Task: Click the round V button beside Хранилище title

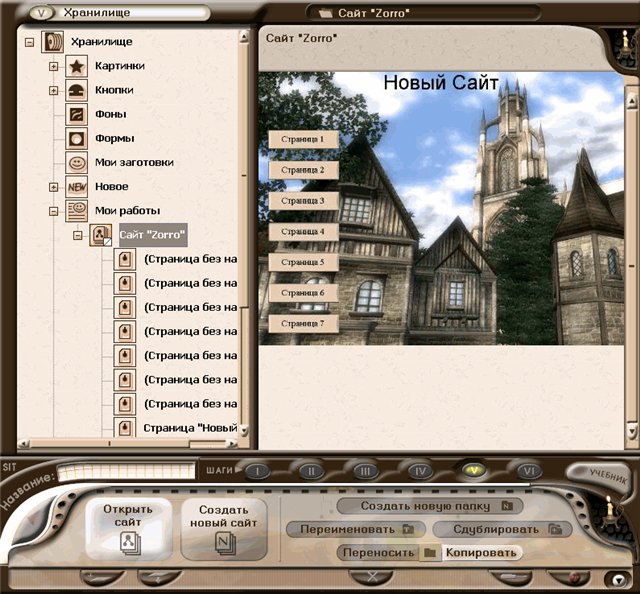Action: pos(42,13)
